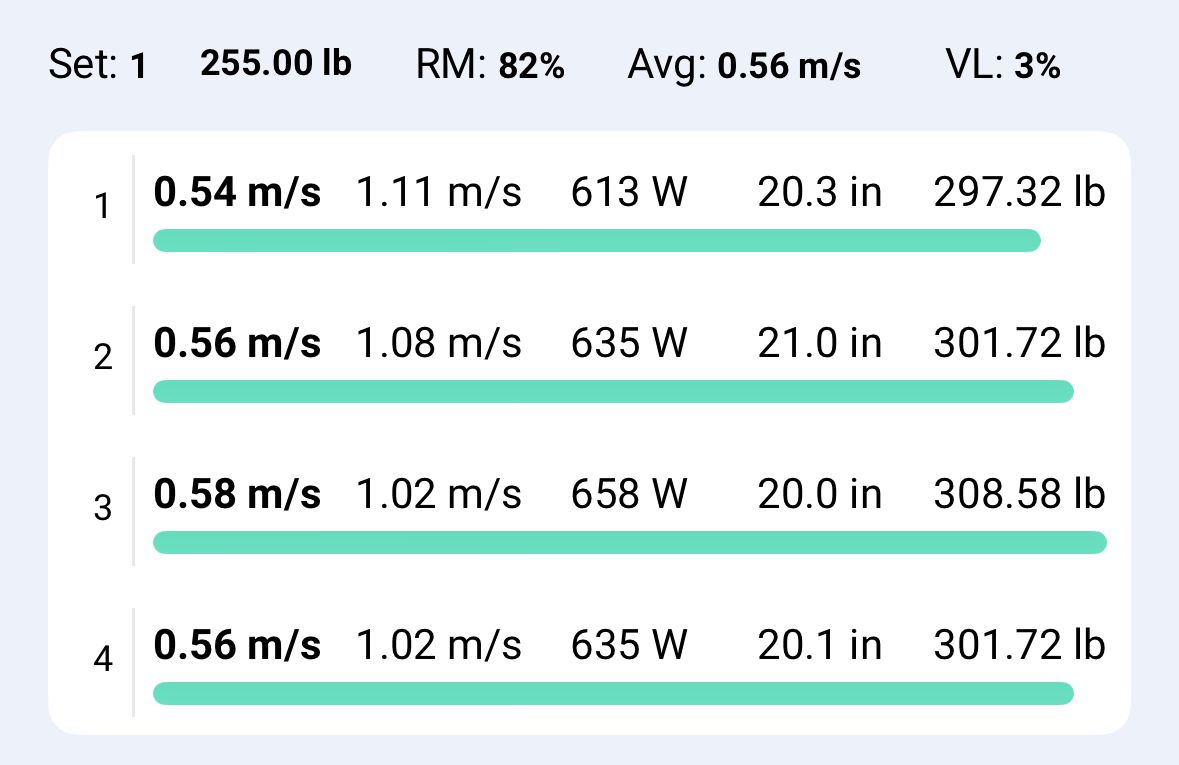The height and width of the screenshot is (765, 1179).
Task: Click rep 4 green velocity bar
Action: (614, 694)
